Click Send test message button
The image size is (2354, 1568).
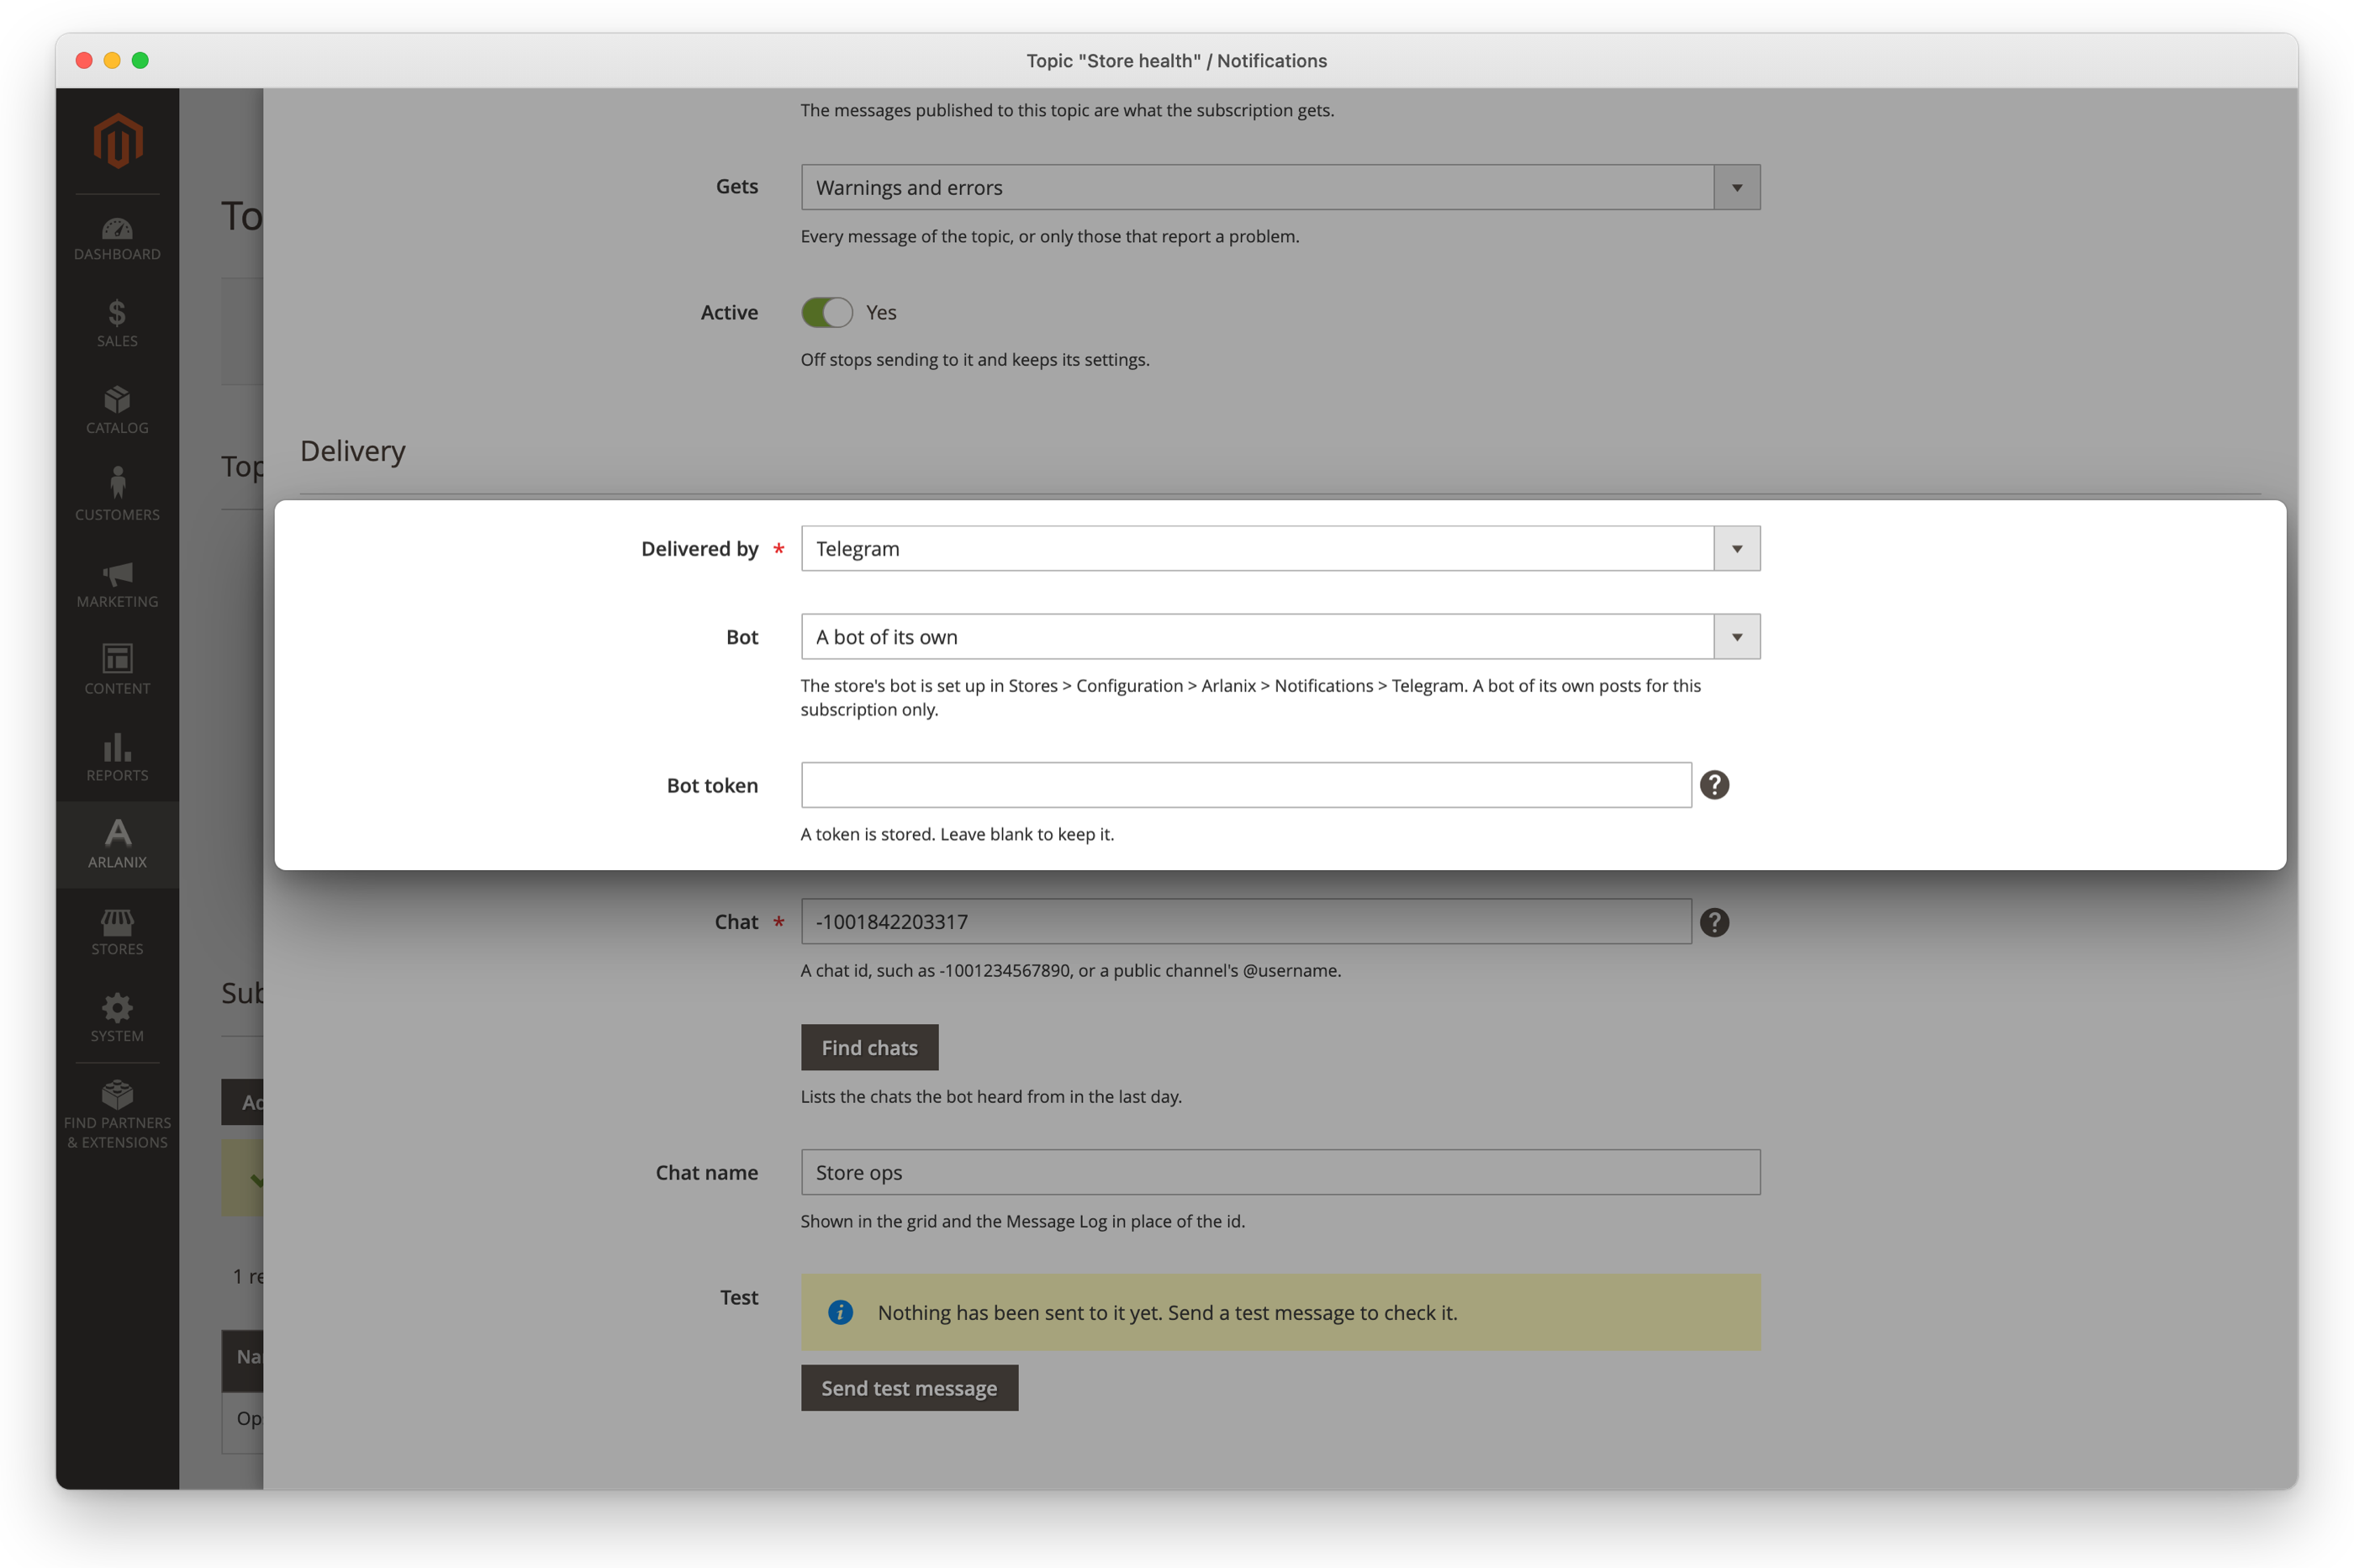pos(909,1388)
